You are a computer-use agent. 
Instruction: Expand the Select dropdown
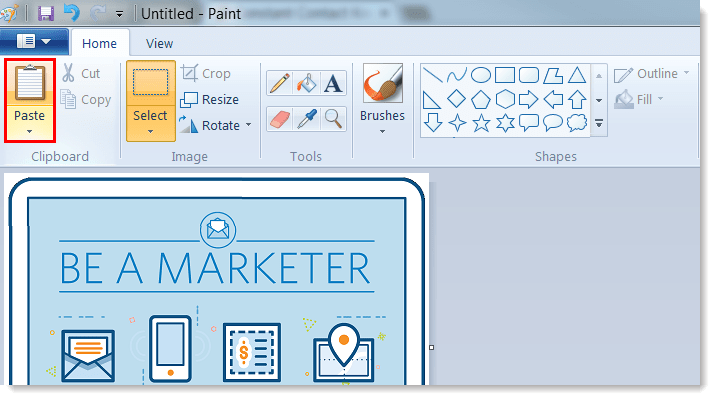point(150,132)
